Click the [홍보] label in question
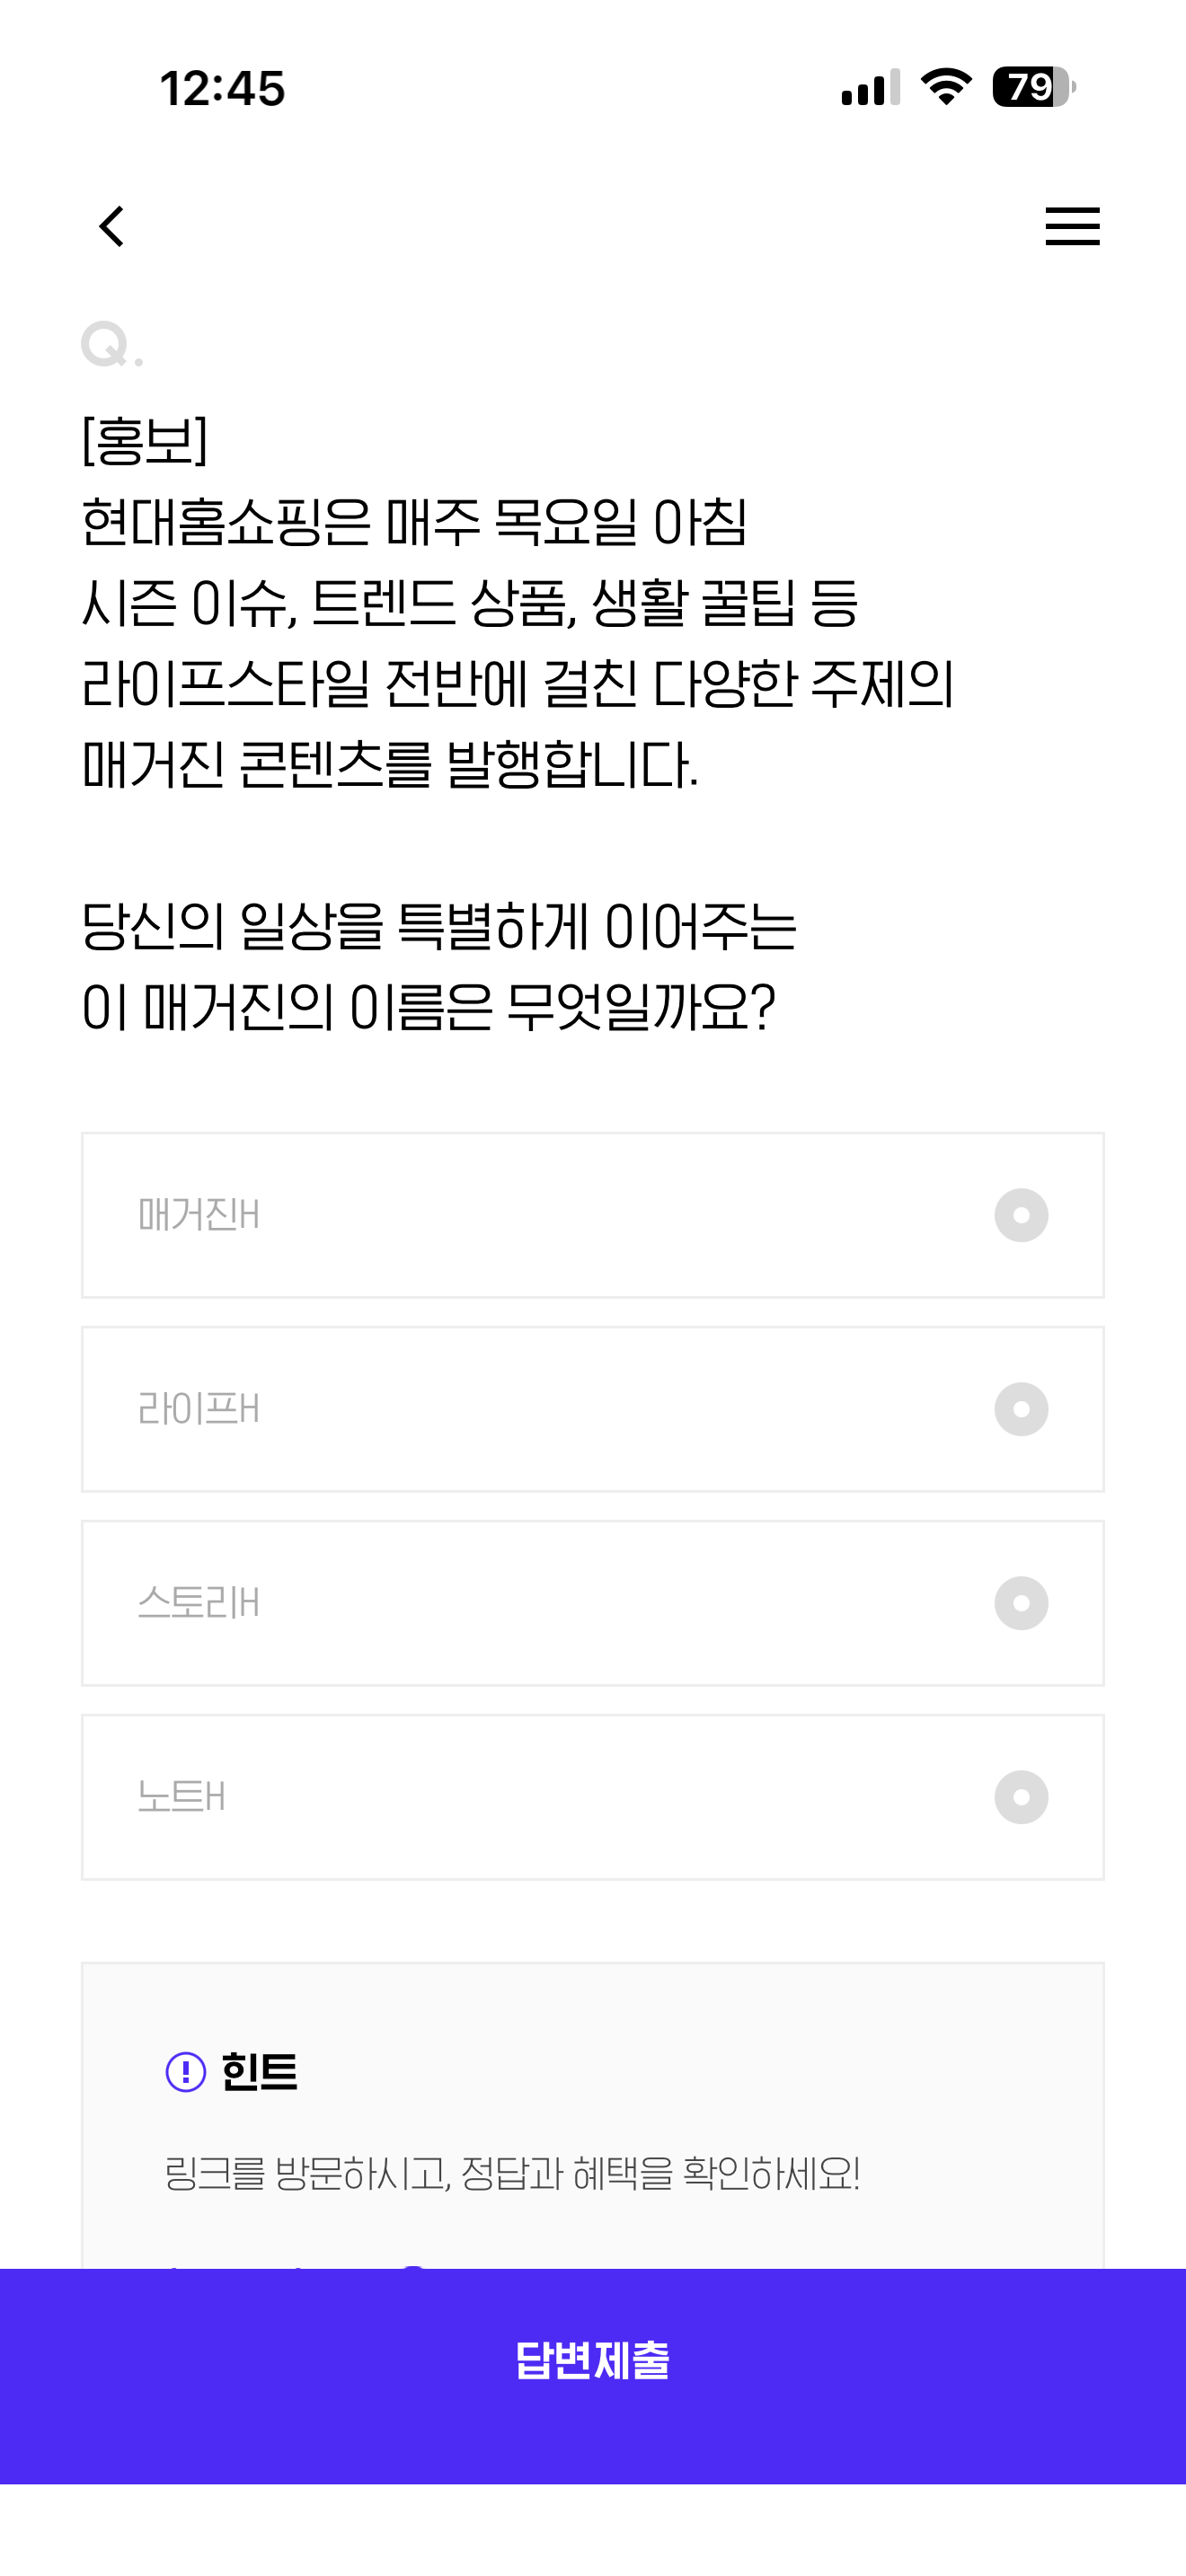This screenshot has height=2576, width=1186. 145,440
